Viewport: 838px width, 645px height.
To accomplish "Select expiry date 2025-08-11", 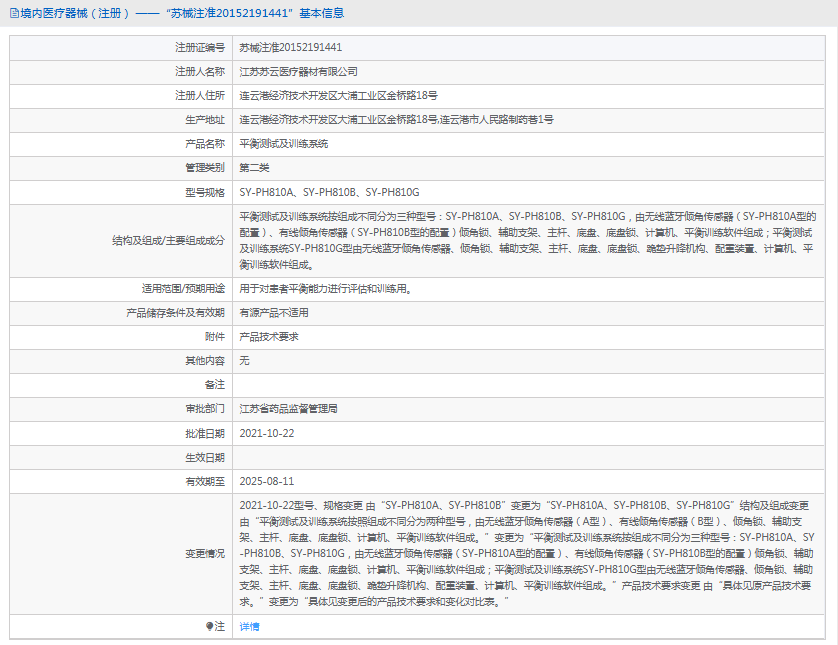I will pyautogui.click(x=267, y=481).
